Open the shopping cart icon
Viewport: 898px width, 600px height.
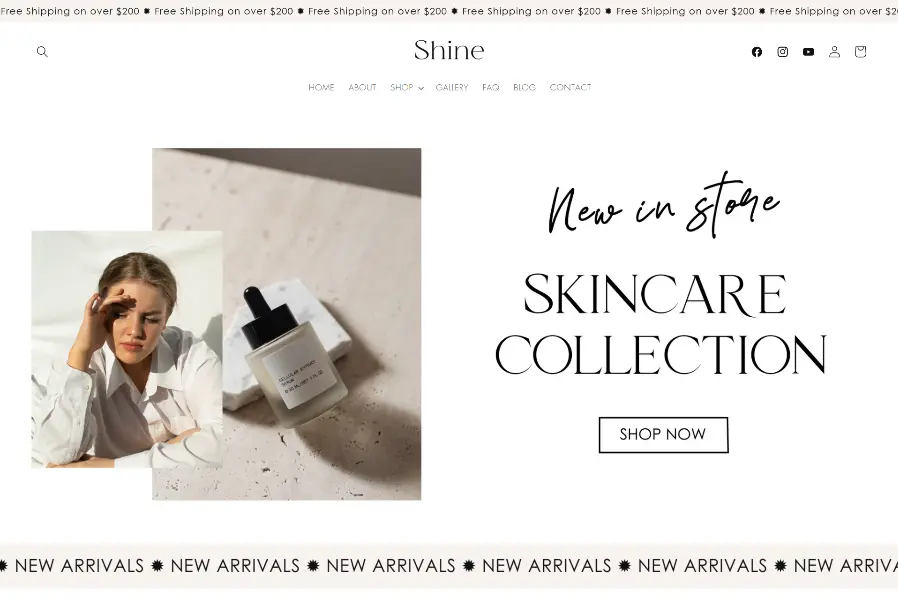pyautogui.click(x=860, y=52)
